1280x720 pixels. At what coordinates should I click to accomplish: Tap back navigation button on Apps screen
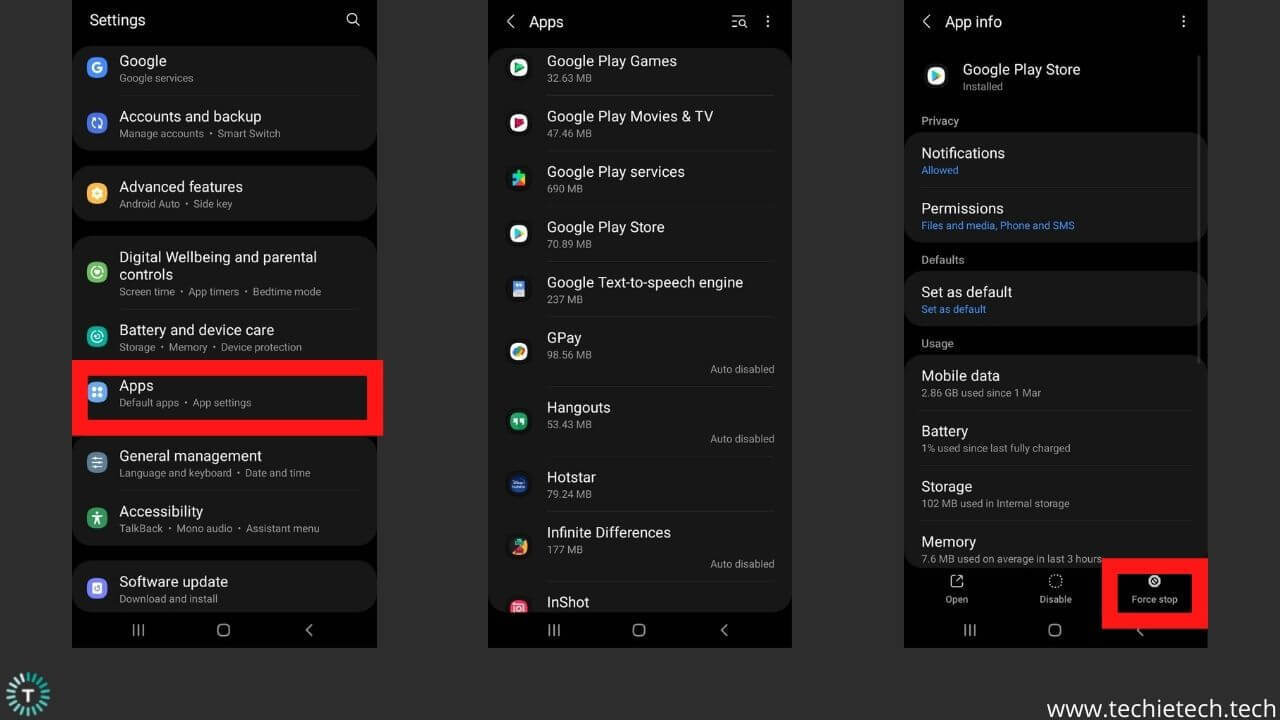click(x=724, y=630)
